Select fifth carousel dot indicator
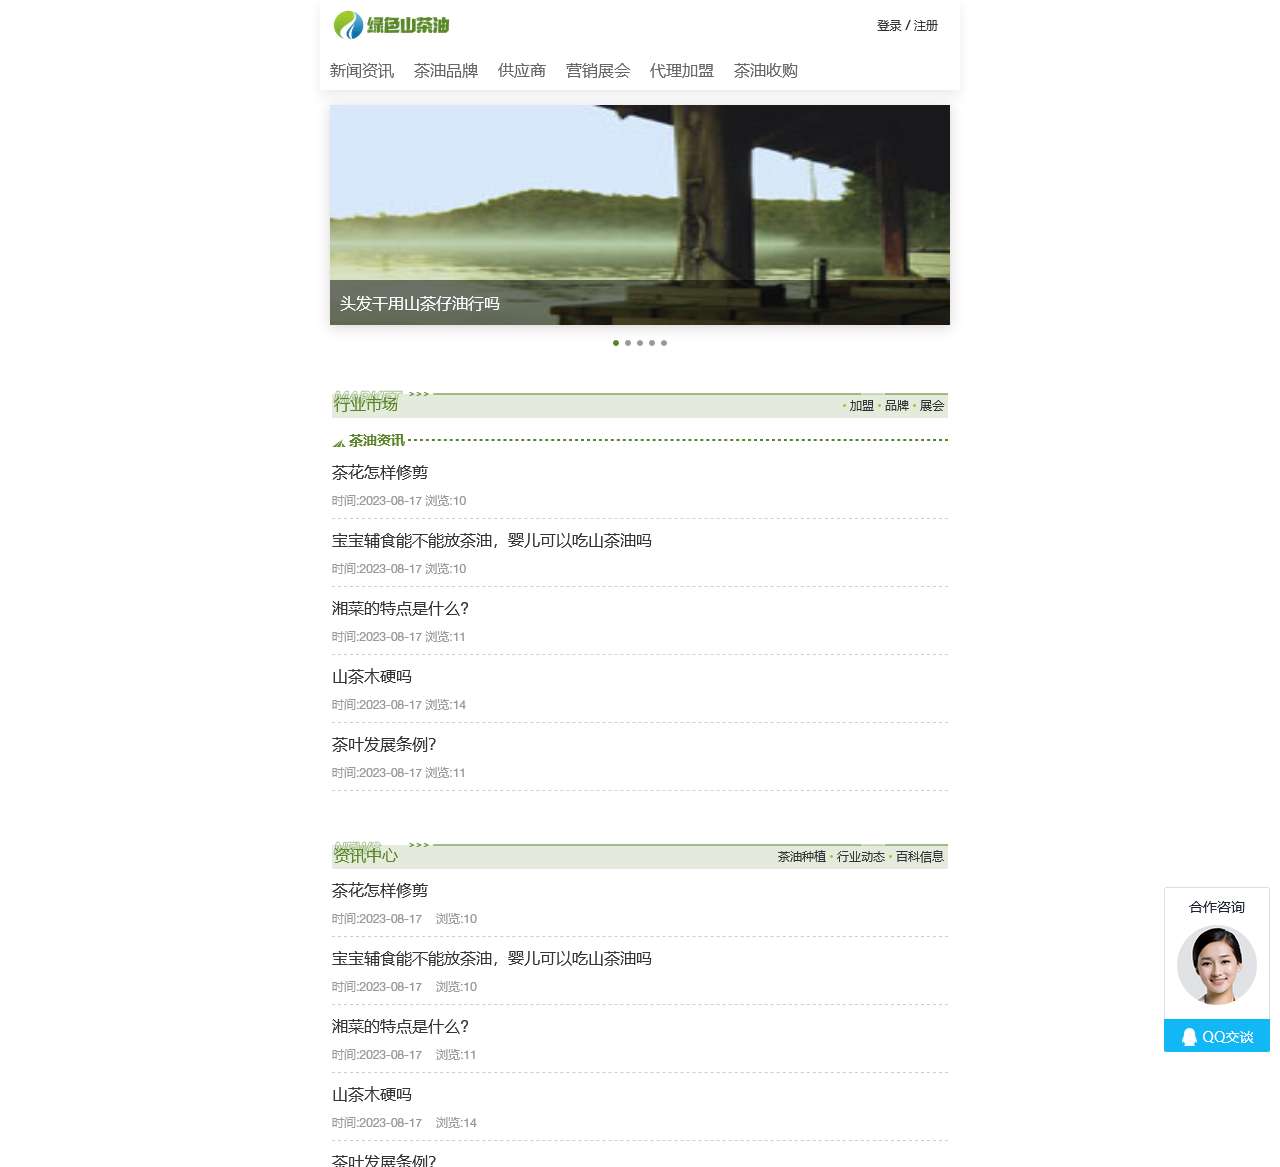 (x=664, y=343)
